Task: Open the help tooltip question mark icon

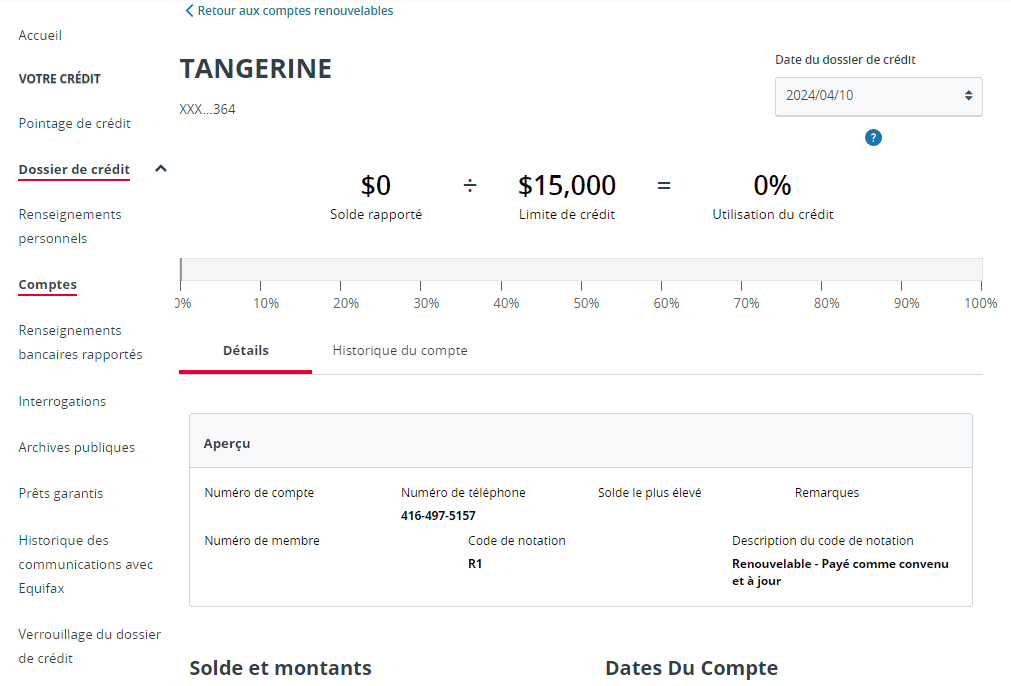Action: (873, 137)
